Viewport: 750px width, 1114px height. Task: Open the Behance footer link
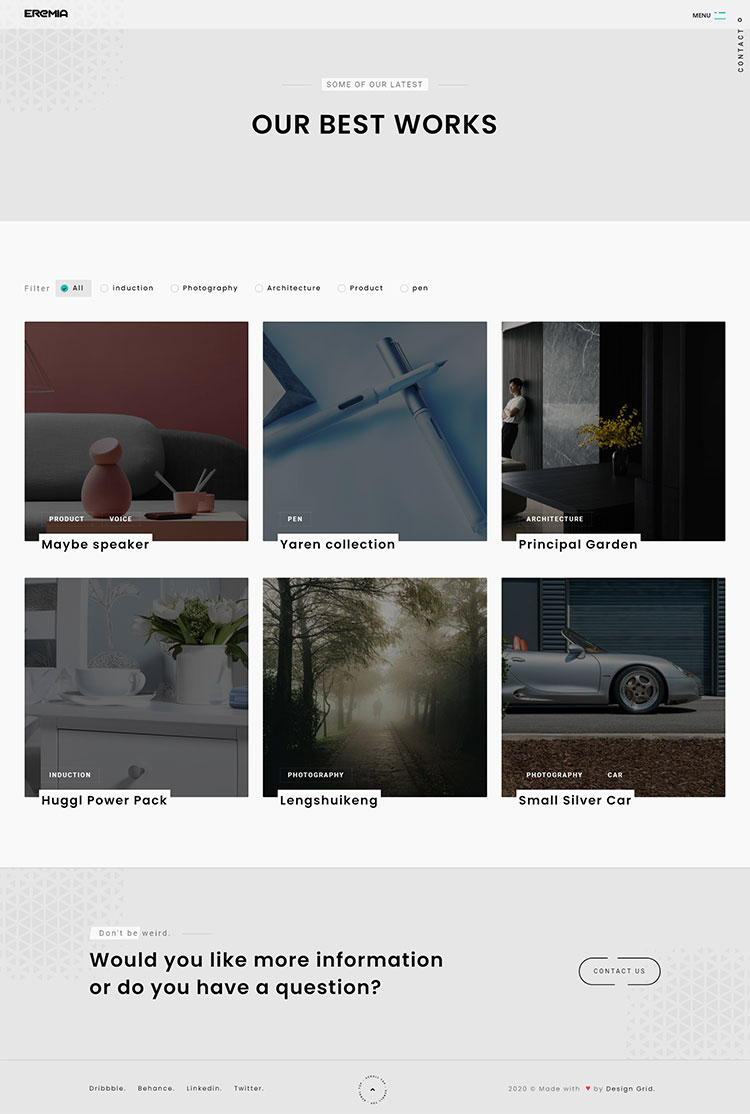[x=156, y=1088]
